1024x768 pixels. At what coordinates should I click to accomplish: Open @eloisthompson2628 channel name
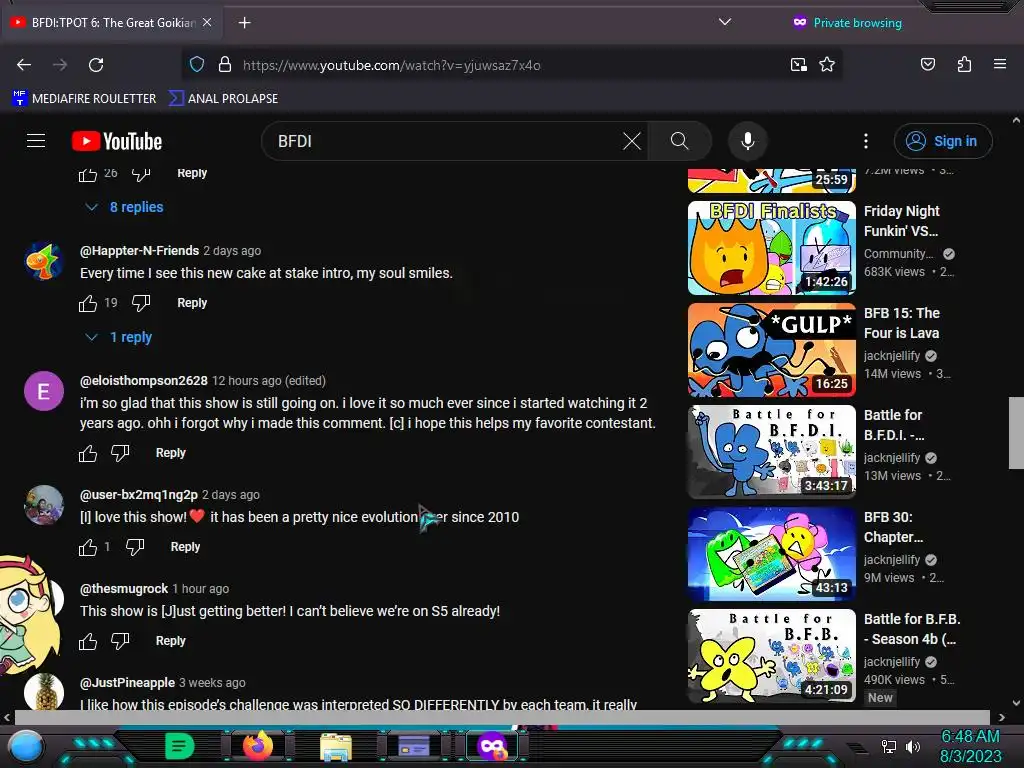[144, 381]
